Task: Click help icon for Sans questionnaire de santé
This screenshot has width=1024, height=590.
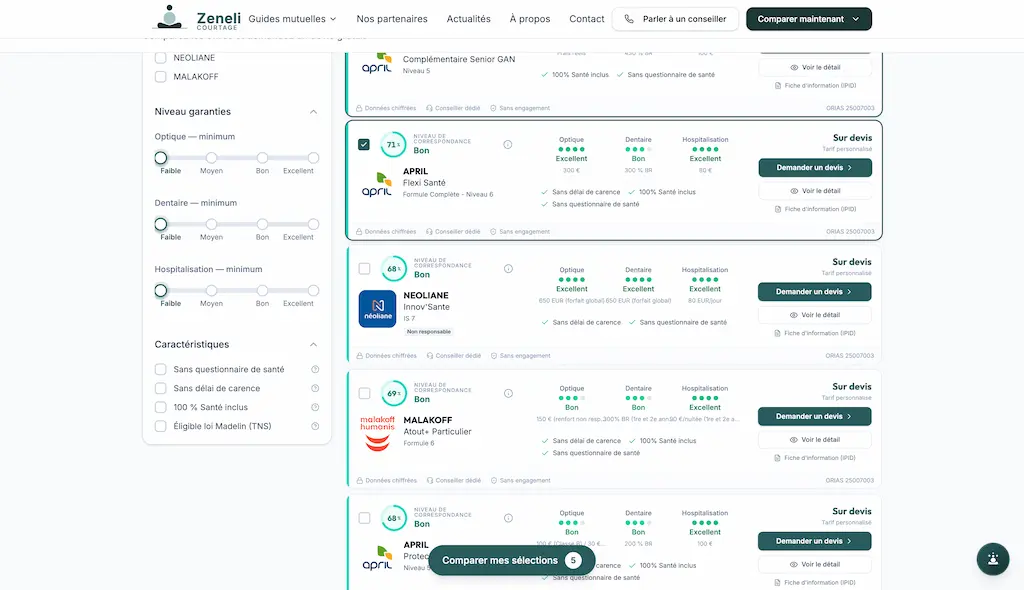Action: pyautogui.click(x=315, y=369)
